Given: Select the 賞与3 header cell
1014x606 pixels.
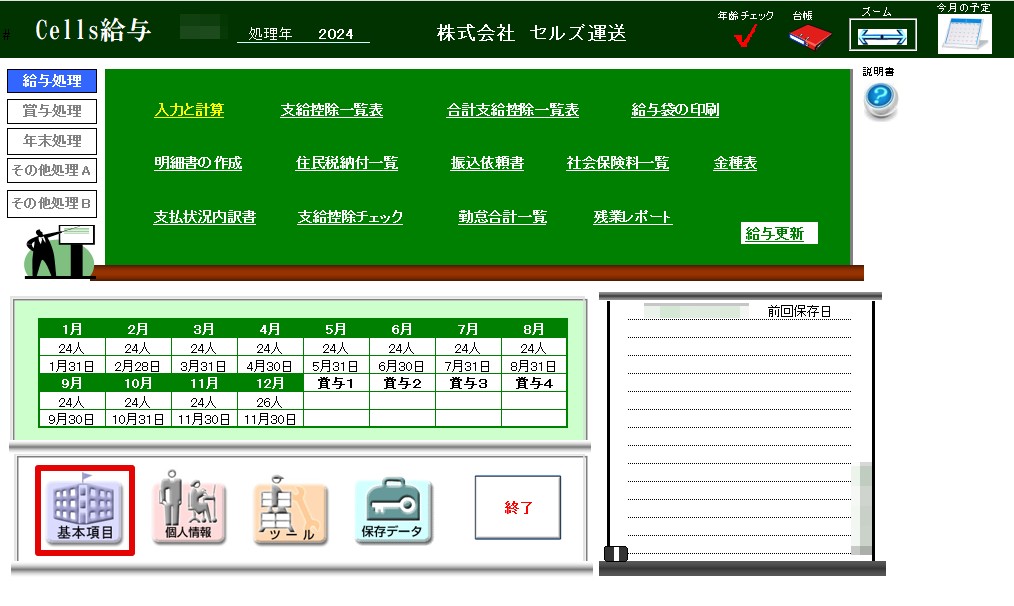Looking at the screenshot, I should pyautogui.click(x=468, y=383).
